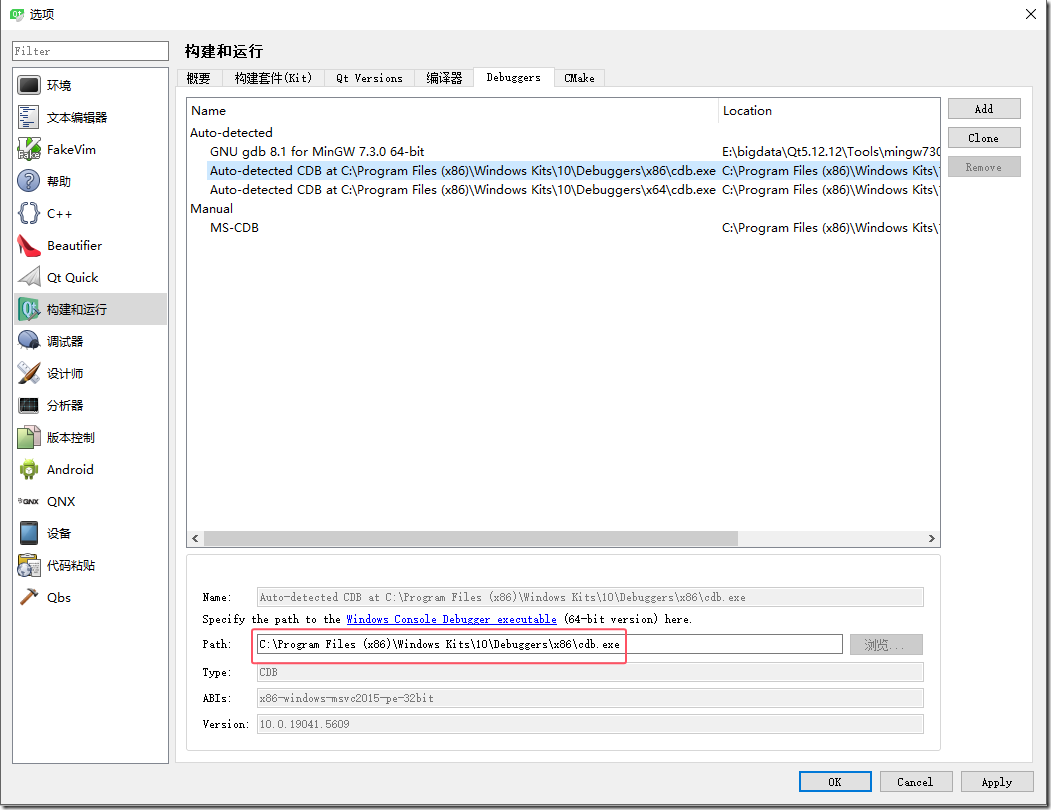Click the Cancel button
This screenshot has width=1051, height=810.
point(916,782)
